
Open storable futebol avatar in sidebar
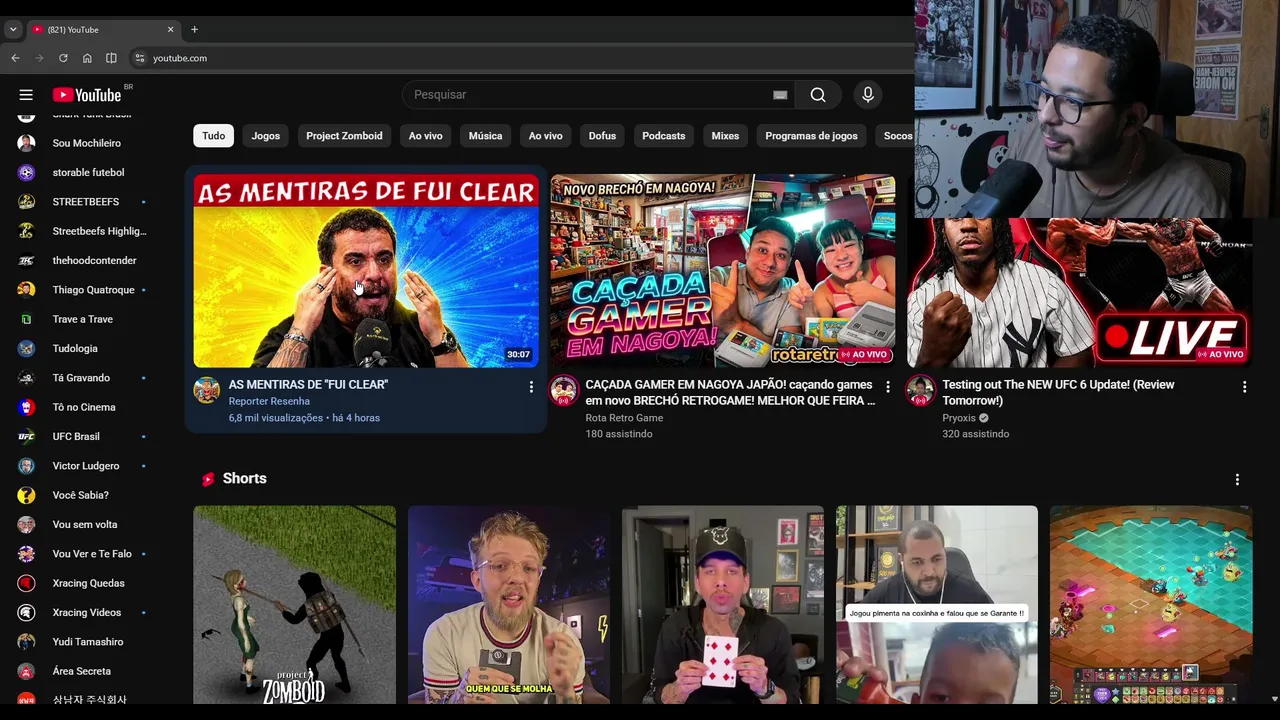click(26, 172)
